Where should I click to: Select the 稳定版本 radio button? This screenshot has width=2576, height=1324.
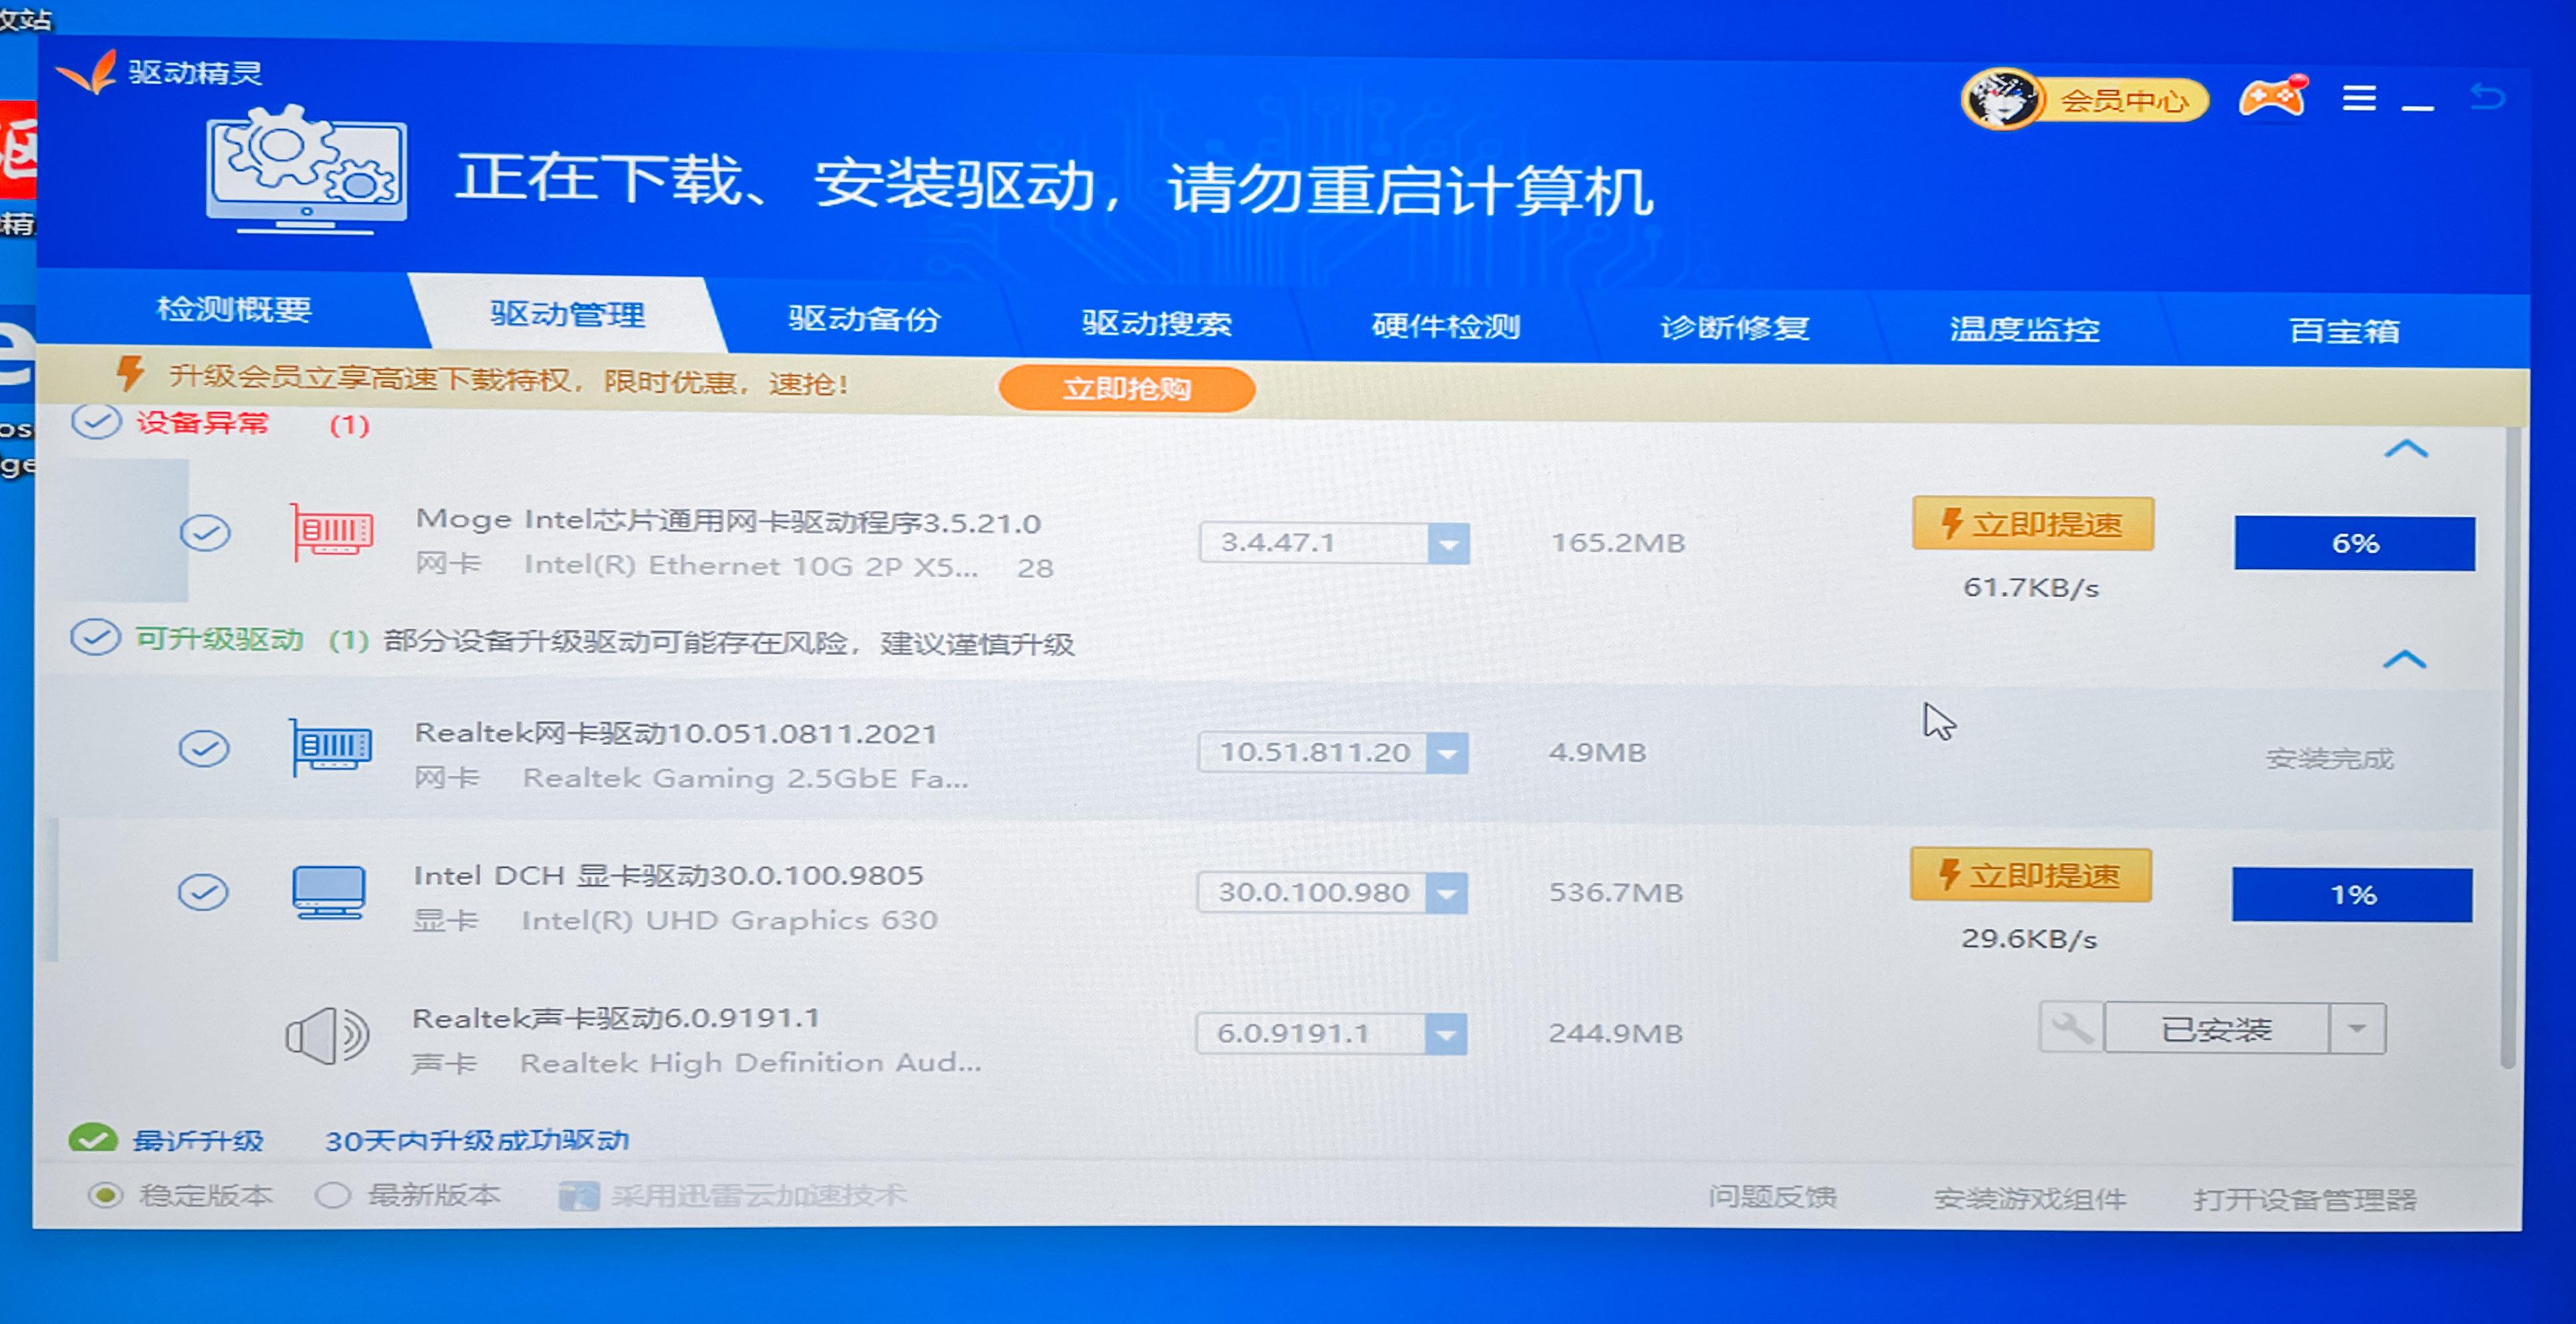click(106, 1195)
